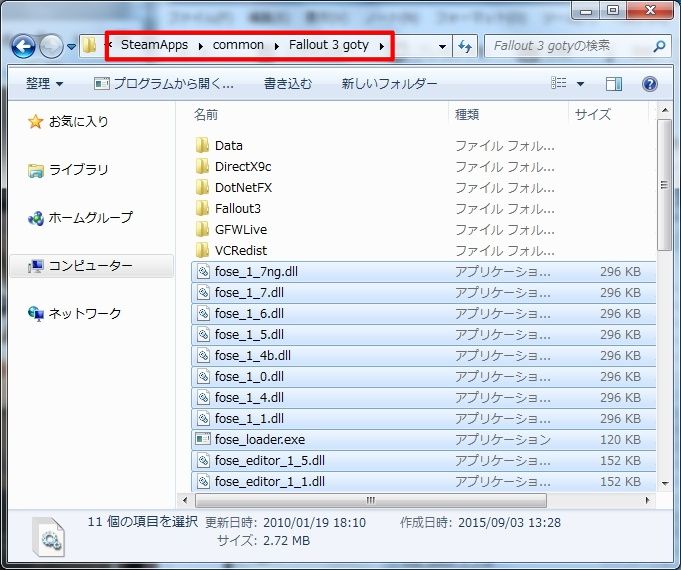Open the address bar history dropdown

tap(442, 46)
